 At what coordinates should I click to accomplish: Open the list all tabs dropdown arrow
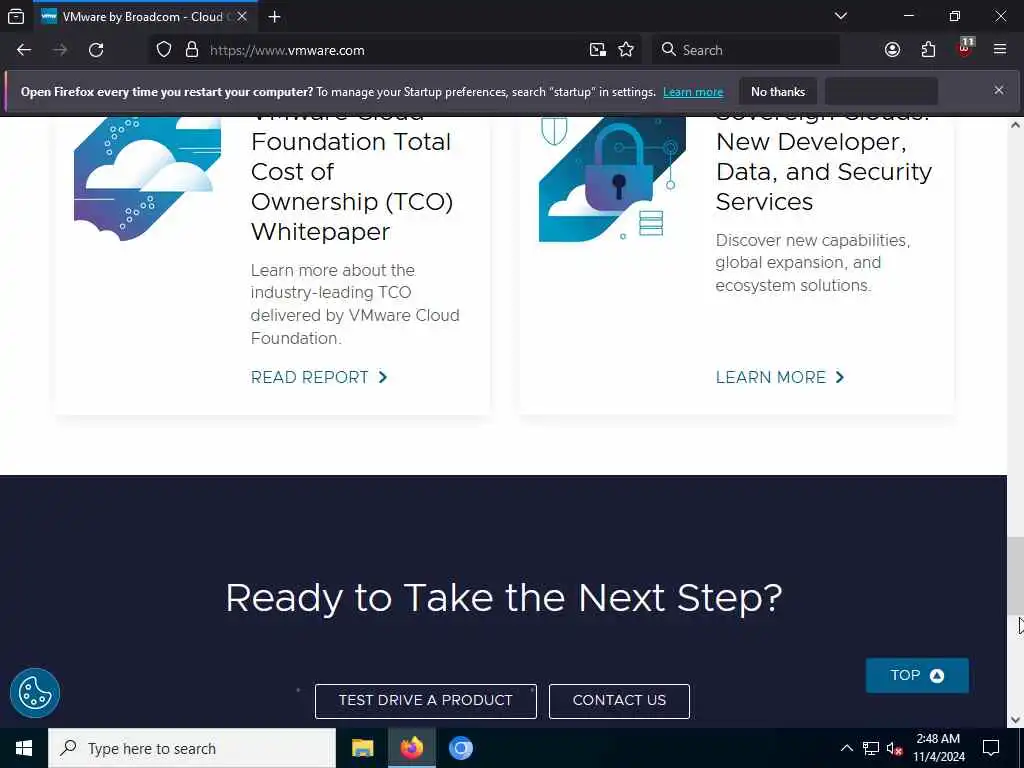click(x=841, y=16)
